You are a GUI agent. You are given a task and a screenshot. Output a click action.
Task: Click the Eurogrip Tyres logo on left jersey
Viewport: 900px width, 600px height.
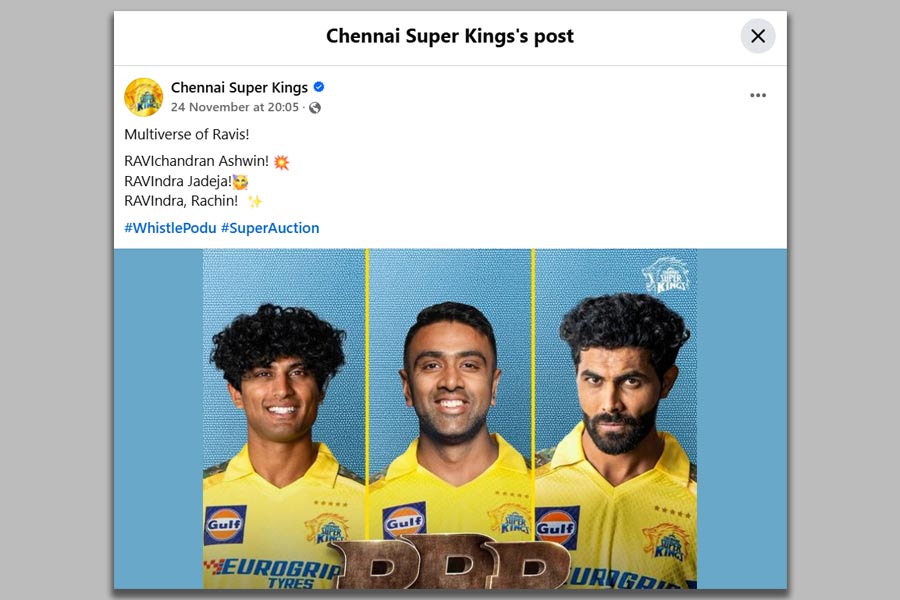click(273, 573)
